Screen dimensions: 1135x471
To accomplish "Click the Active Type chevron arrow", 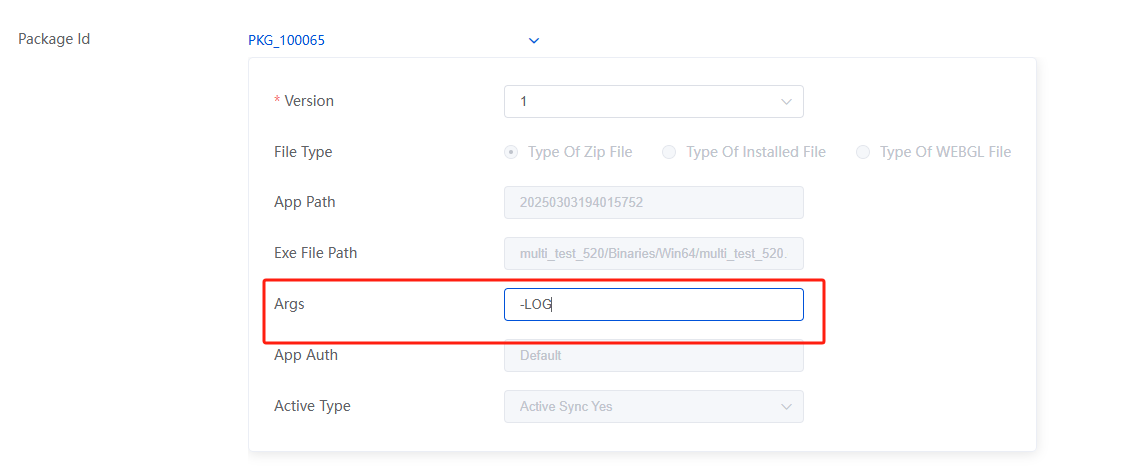I will (786, 407).
